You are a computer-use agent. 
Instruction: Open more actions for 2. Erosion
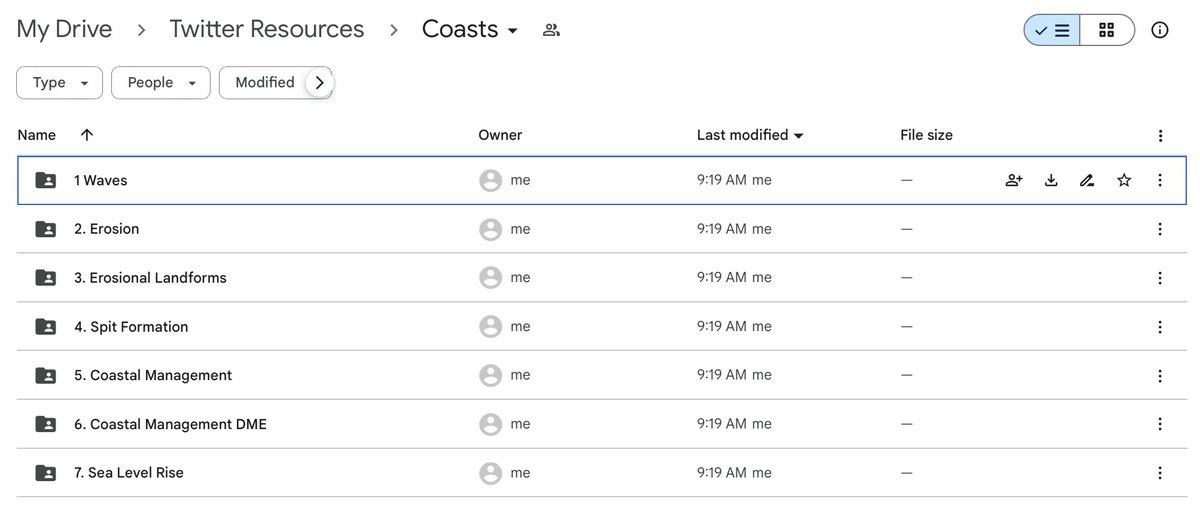1160,229
